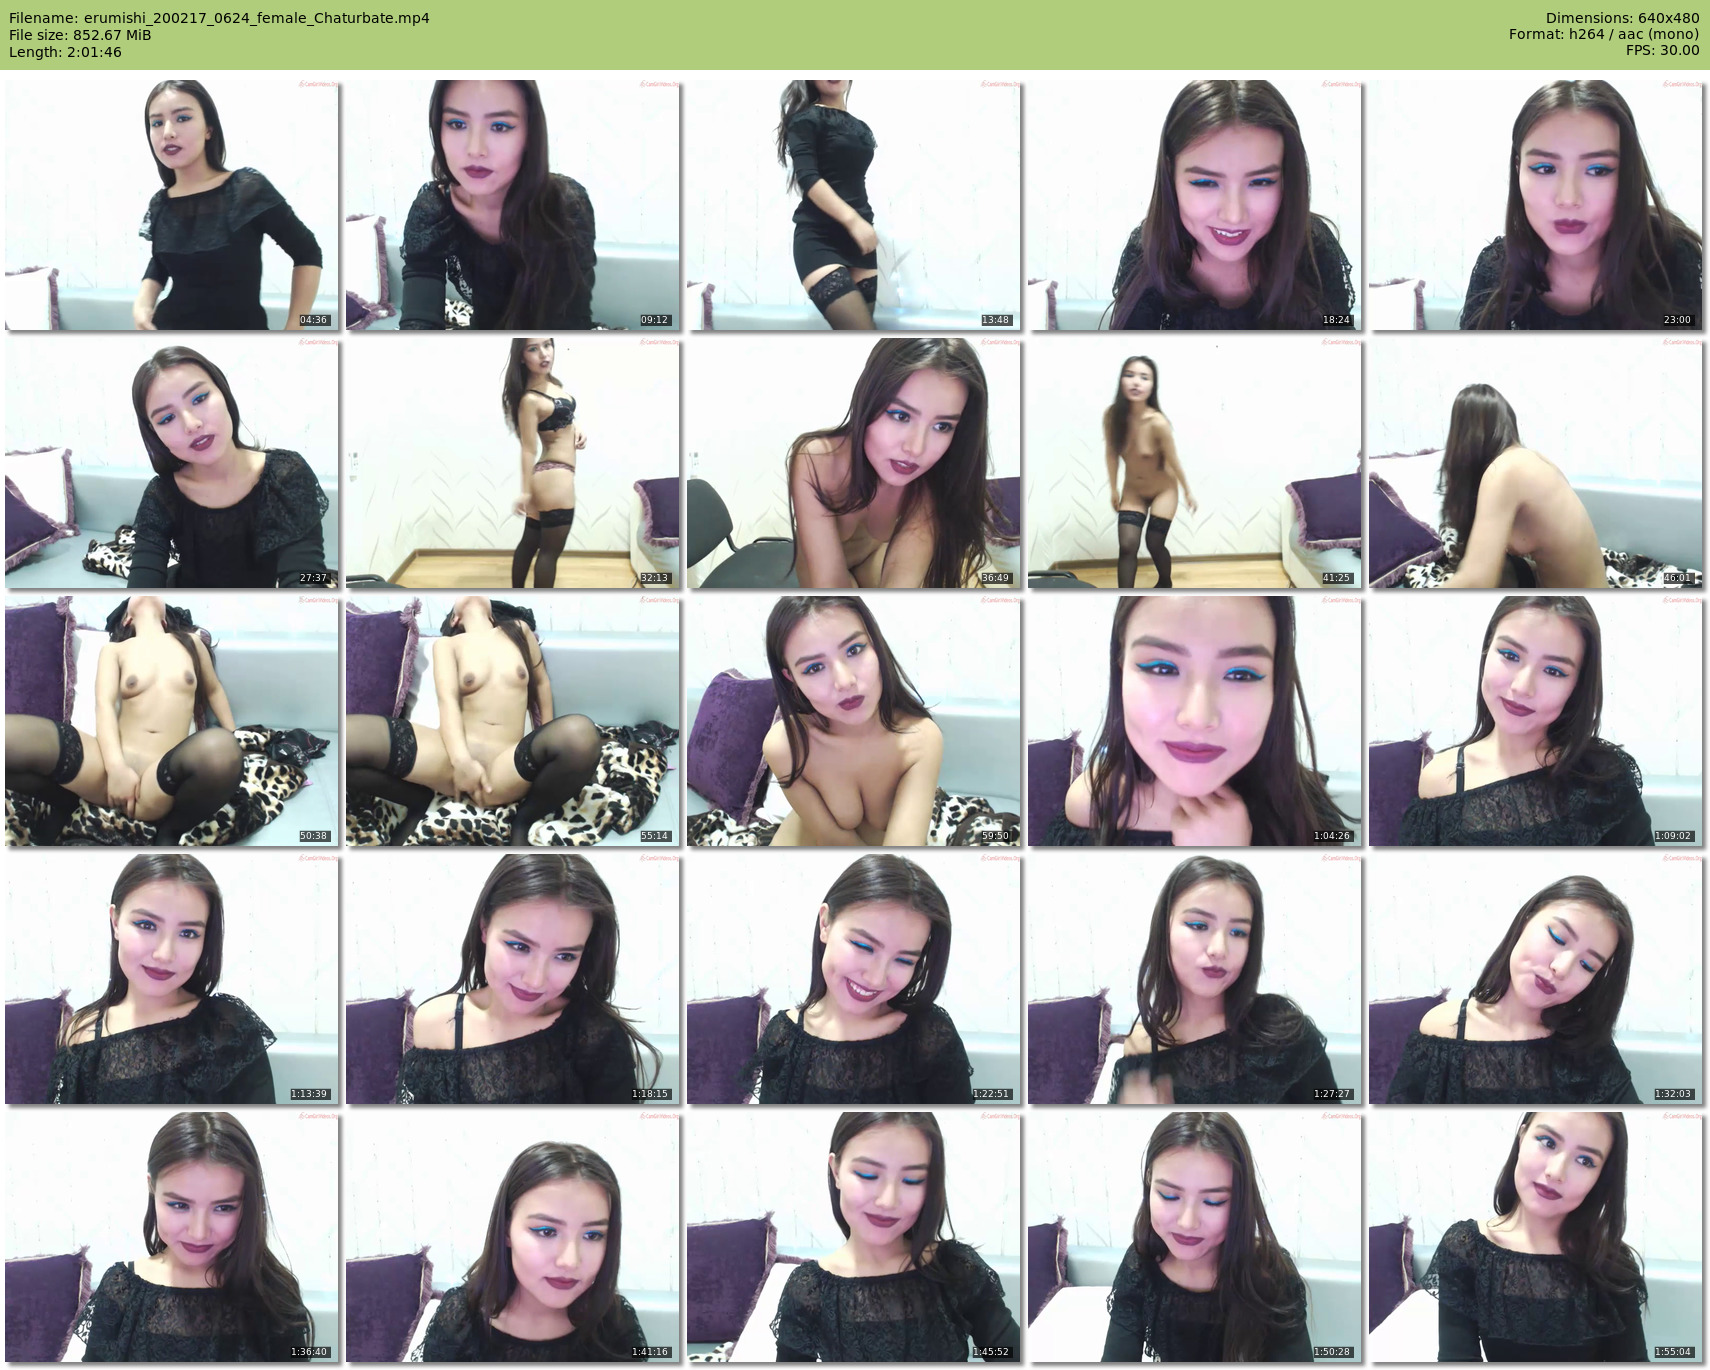Open the thumbnail stamped 04:36
Image resolution: width=1710 pixels, height=1370 pixels.
172,205
